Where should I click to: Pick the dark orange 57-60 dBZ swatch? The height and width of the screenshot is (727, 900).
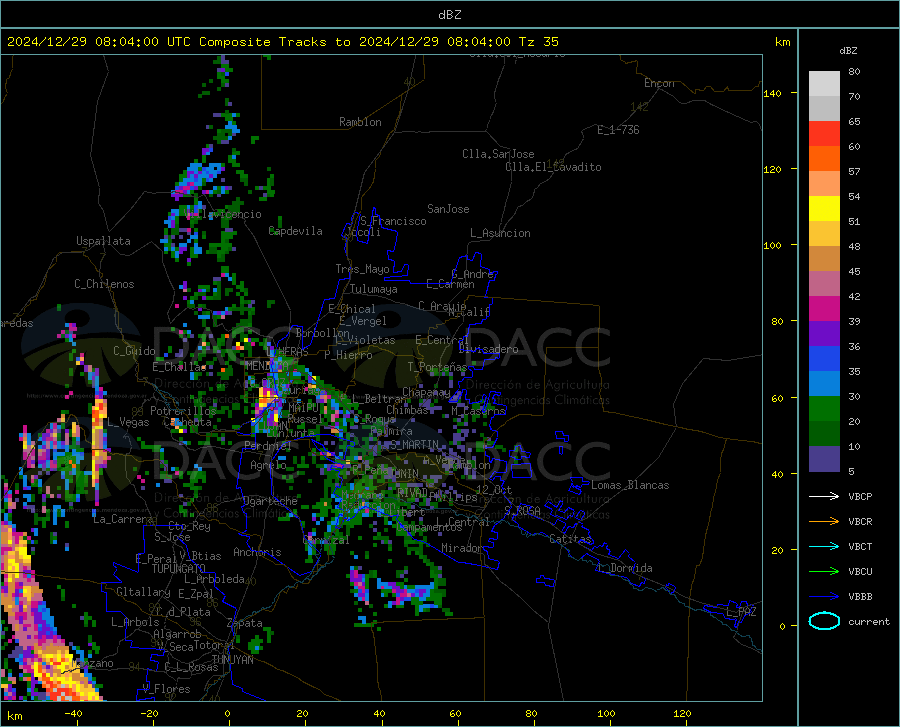[x=824, y=159]
